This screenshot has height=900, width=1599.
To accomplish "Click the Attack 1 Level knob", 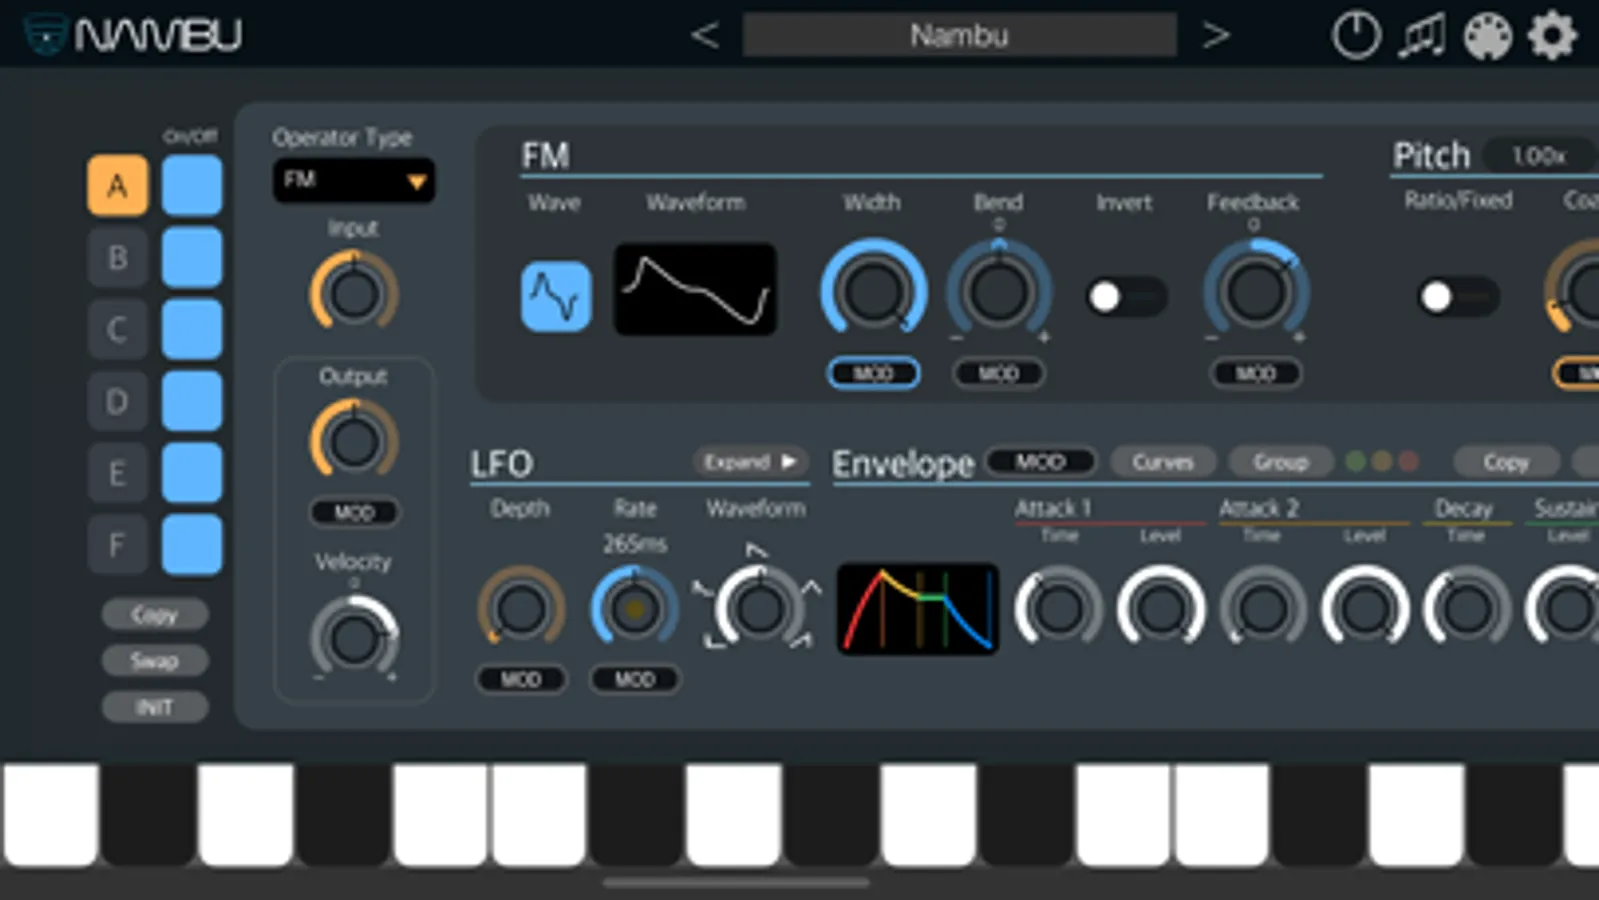I will 1160,608.
